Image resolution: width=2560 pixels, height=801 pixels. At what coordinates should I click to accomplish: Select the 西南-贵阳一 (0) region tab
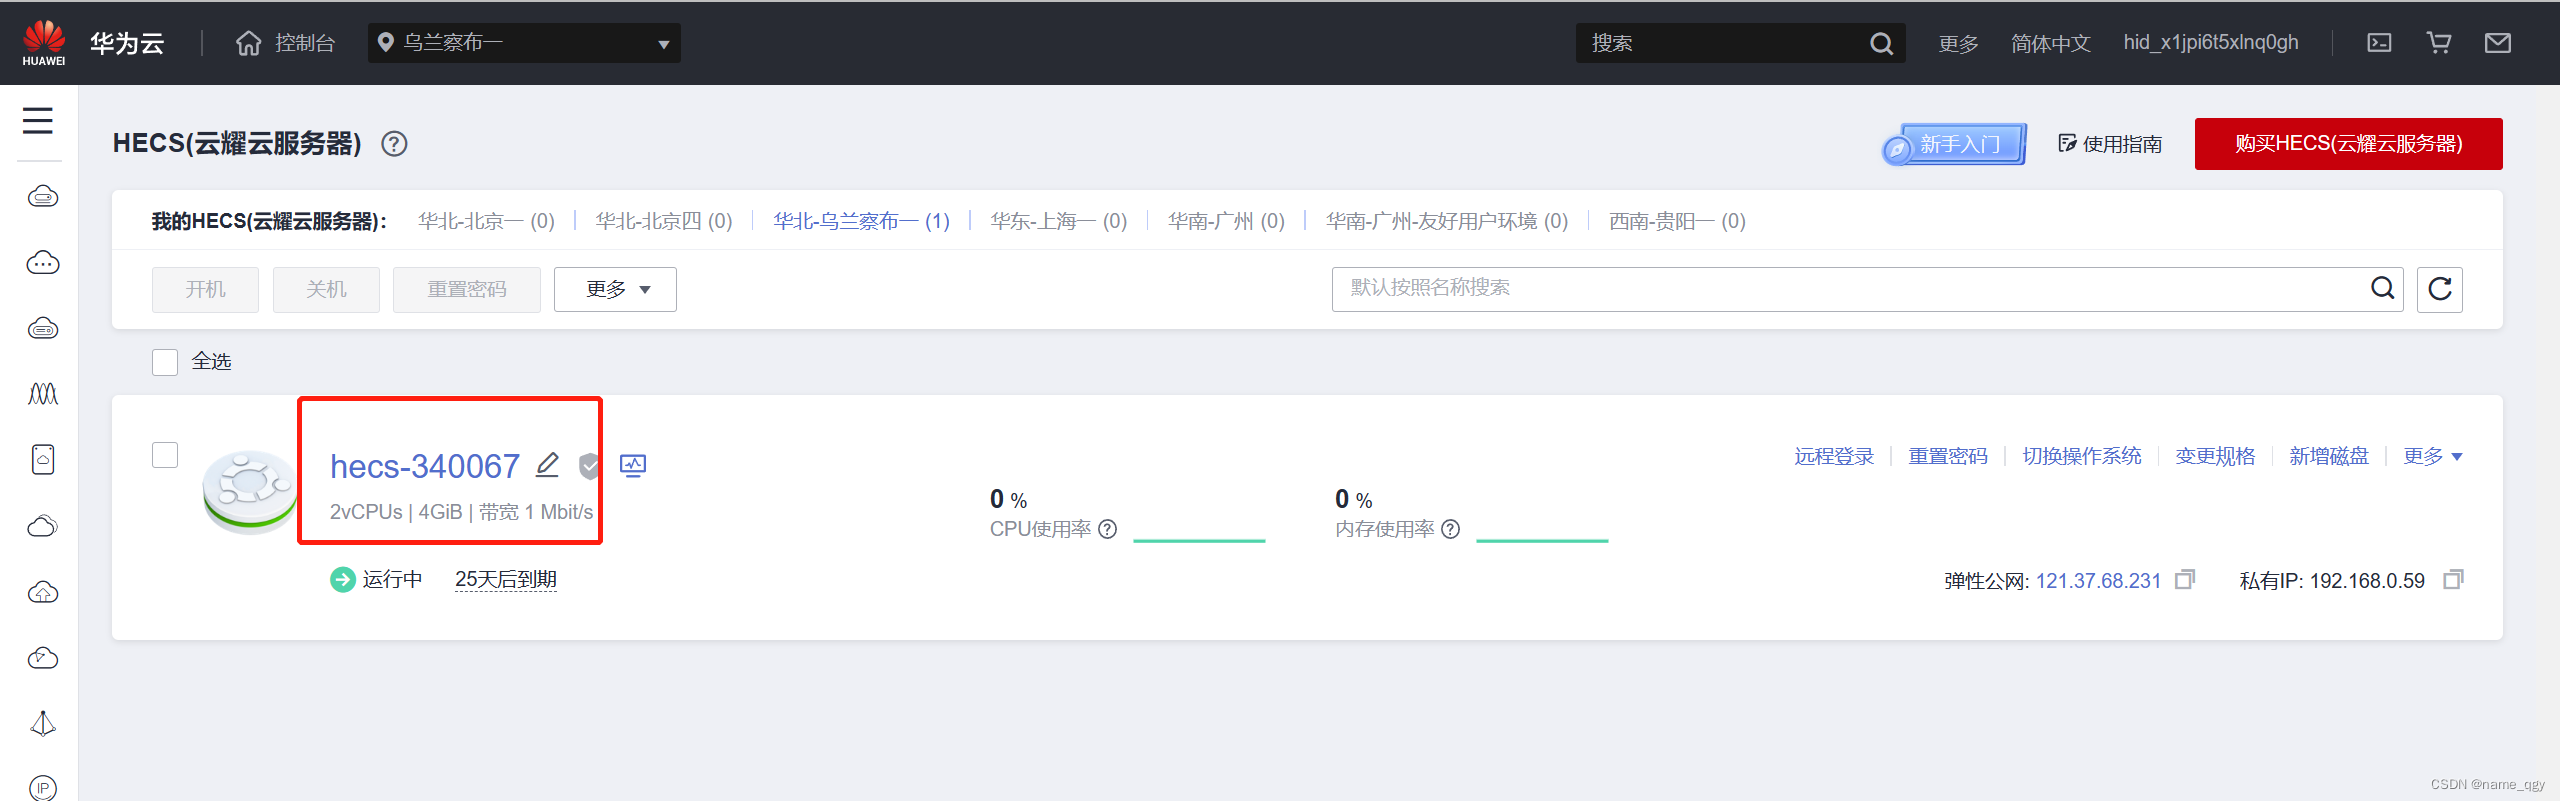click(x=1677, y=221)
